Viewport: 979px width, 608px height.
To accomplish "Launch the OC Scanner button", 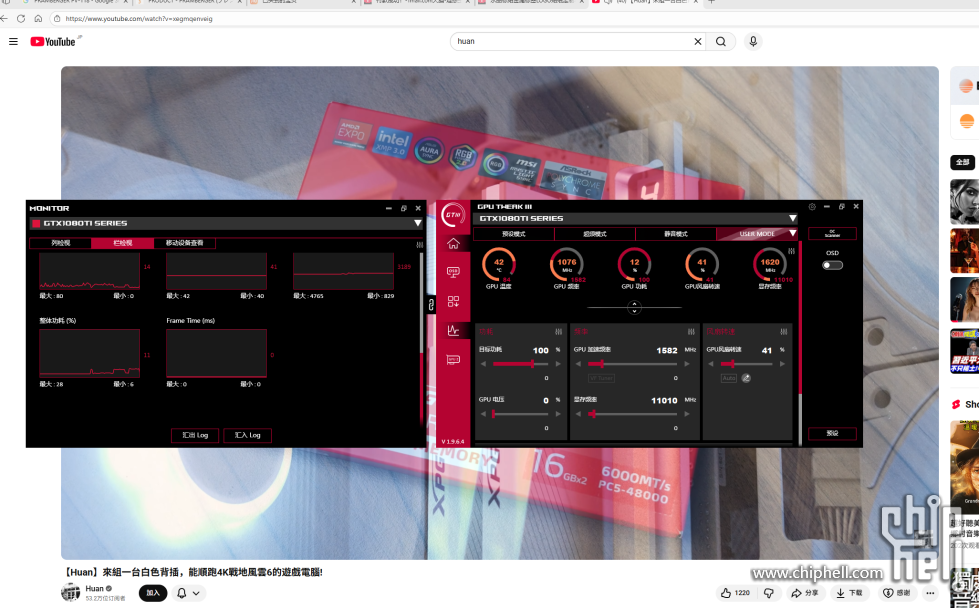I will point(832,234).
